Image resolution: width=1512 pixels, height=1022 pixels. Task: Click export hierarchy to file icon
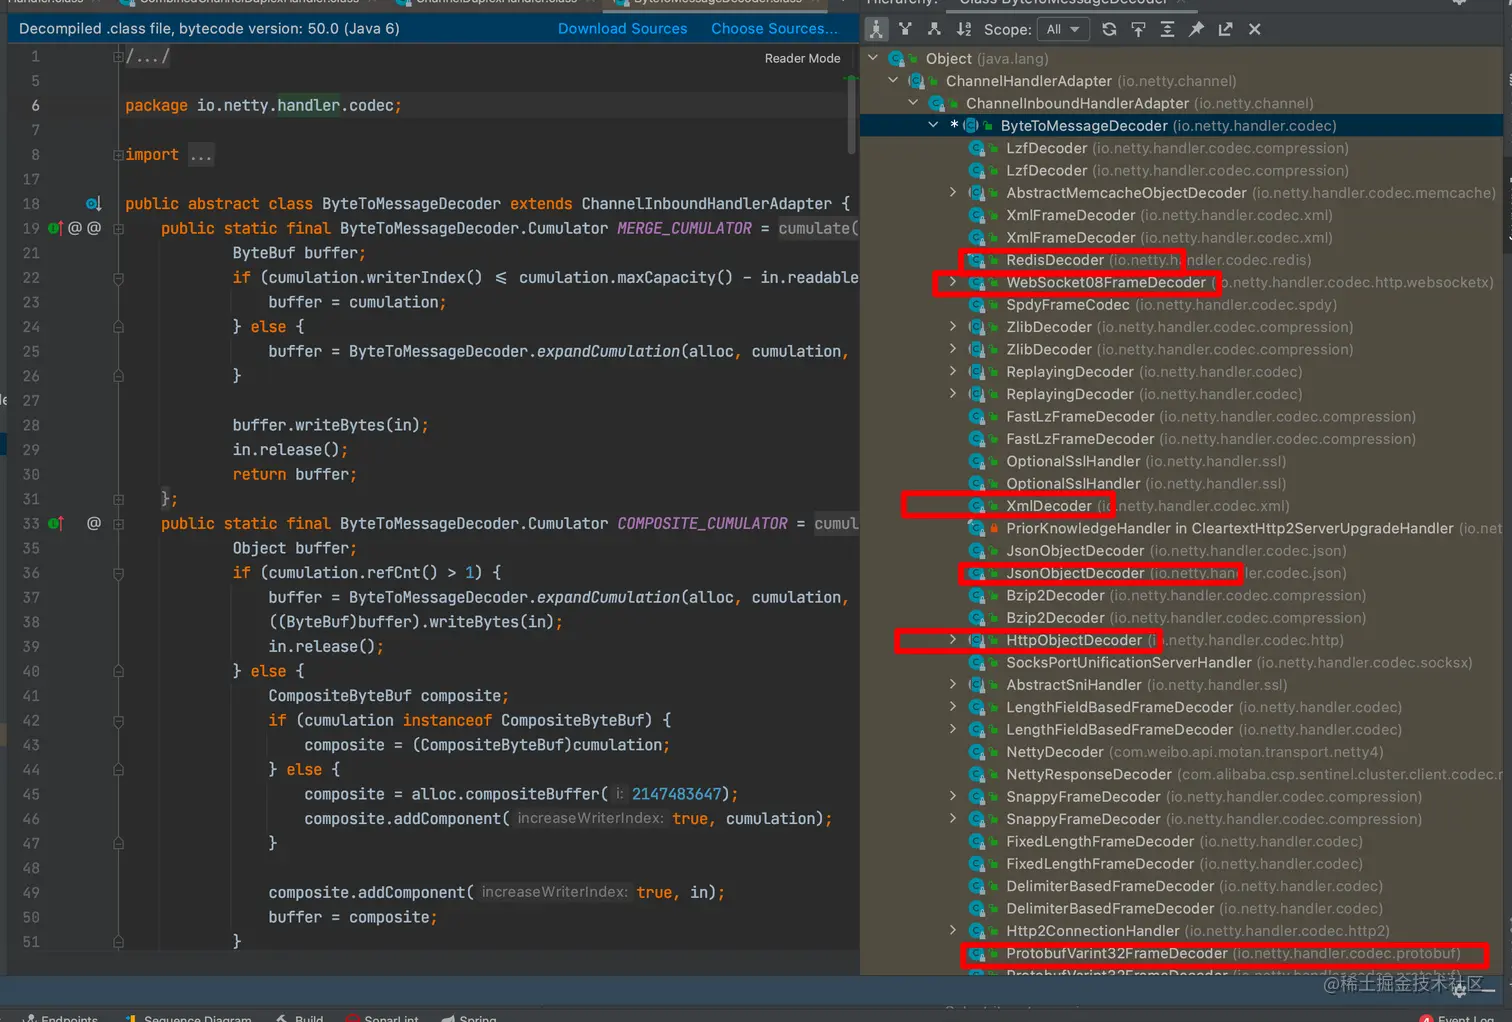point(1225,29)
